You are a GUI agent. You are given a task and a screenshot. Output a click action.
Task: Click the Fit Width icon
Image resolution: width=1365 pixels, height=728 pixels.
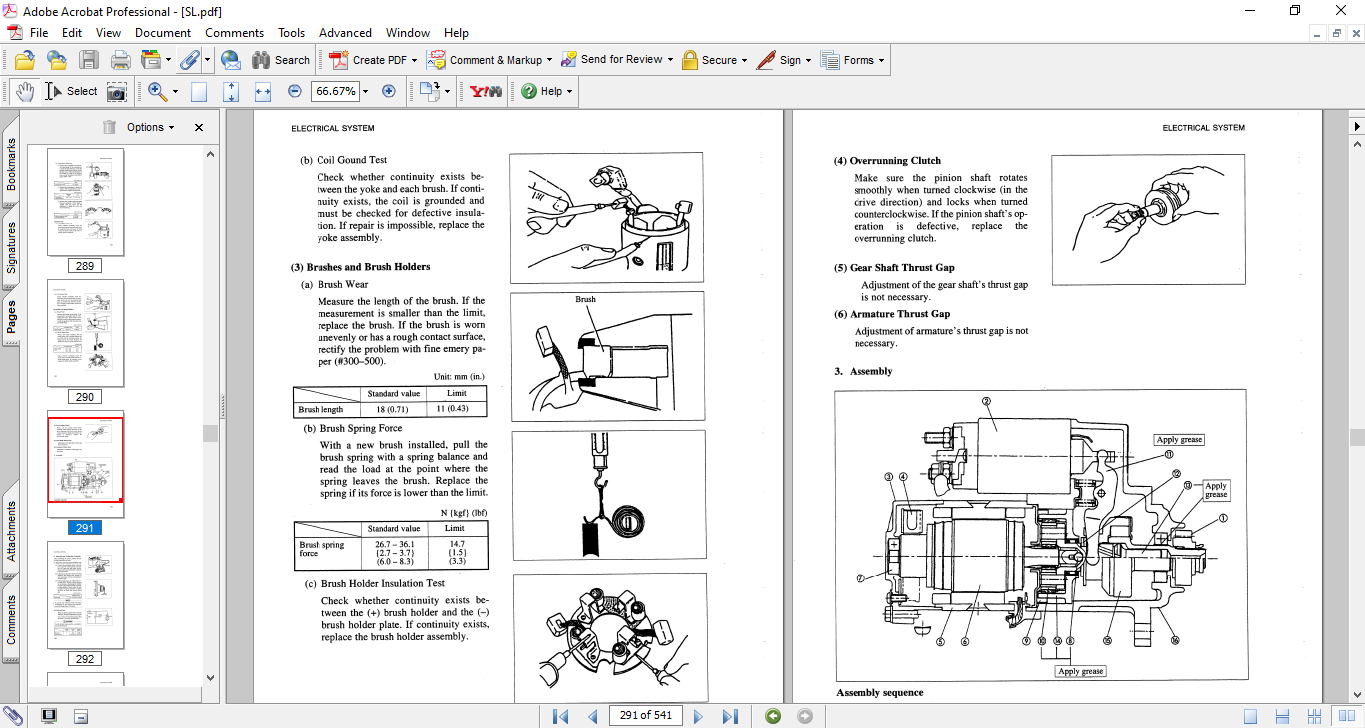[x=263, y=91]
